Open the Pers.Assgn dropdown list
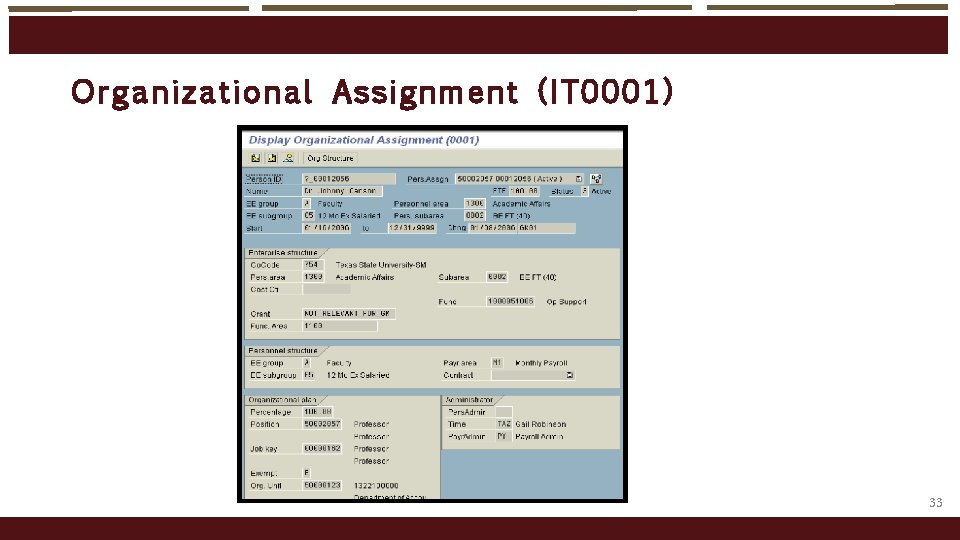This screenshot has height=540, width=960. point(579,179)
